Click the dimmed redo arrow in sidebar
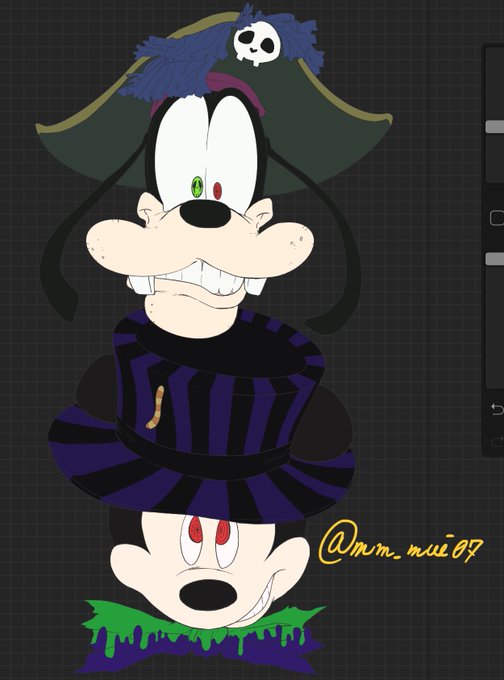The height and width of the screenshot is (680, 504). [x=497, y=442]
